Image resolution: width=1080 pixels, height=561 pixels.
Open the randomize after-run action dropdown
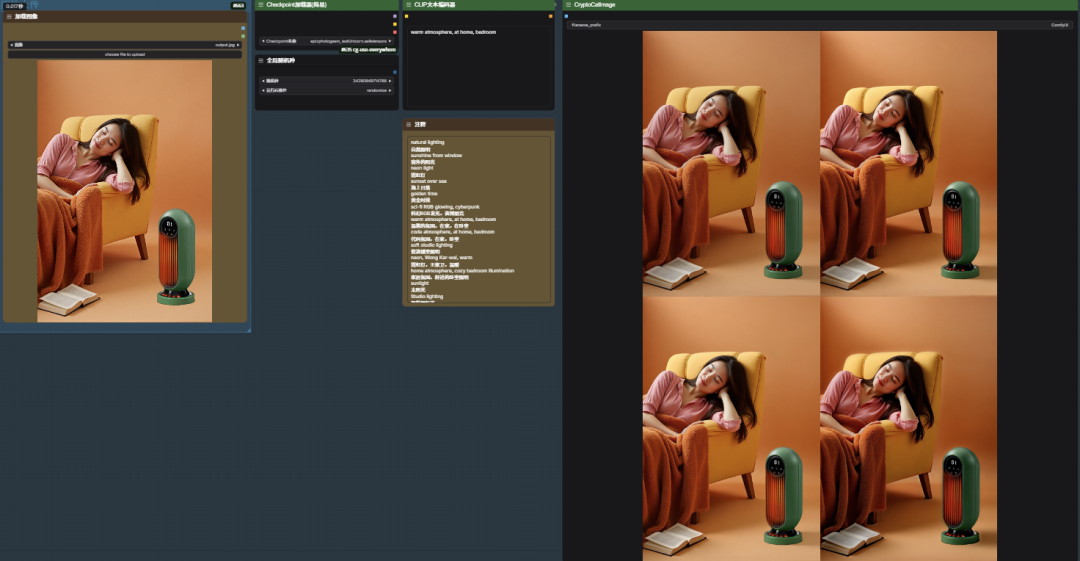(x=326, y=90)
